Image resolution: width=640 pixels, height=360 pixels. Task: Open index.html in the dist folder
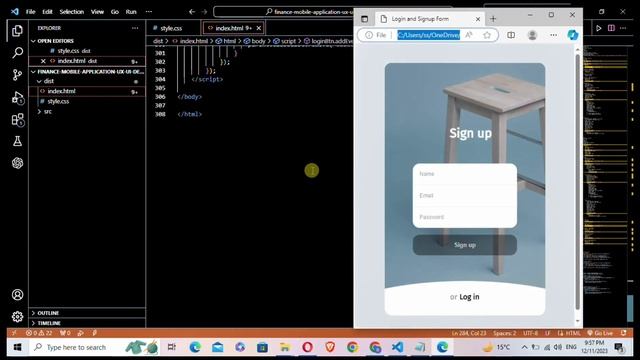tap(61, 91)
